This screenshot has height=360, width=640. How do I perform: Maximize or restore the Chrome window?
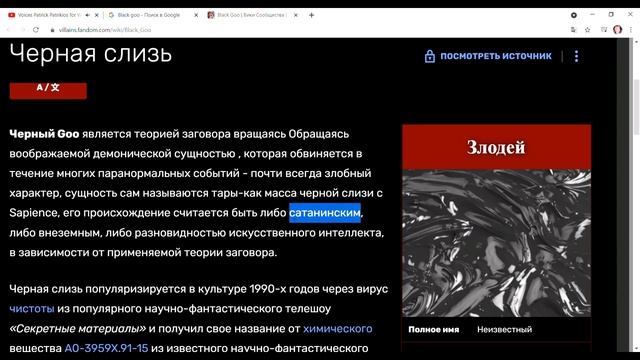611,15
